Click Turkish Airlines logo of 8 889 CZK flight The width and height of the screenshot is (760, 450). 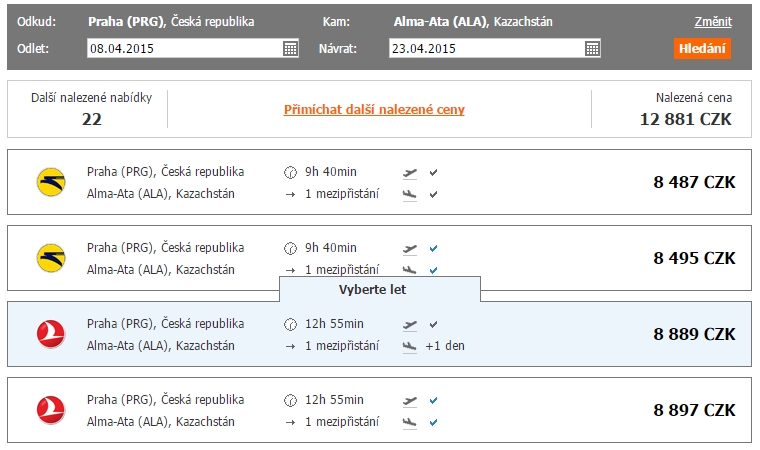tap(50, 334)
